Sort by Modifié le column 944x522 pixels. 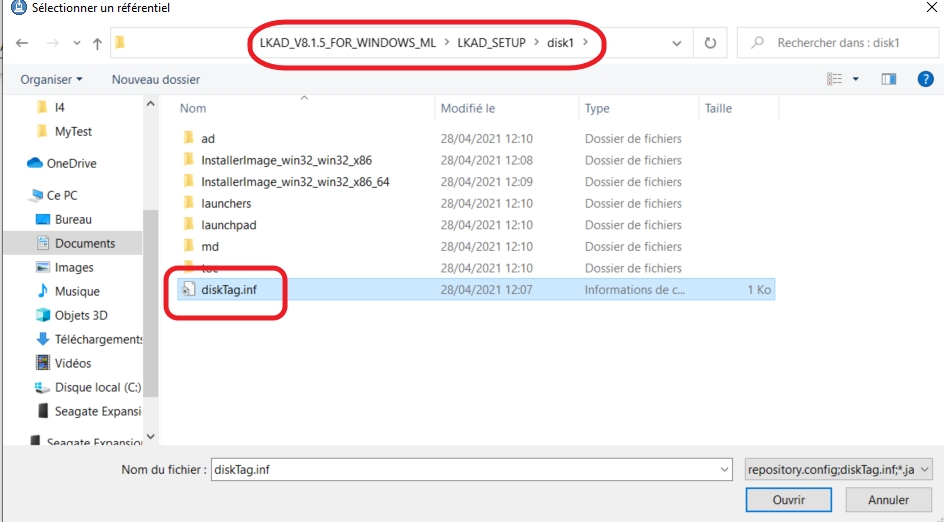coord(468,108)
